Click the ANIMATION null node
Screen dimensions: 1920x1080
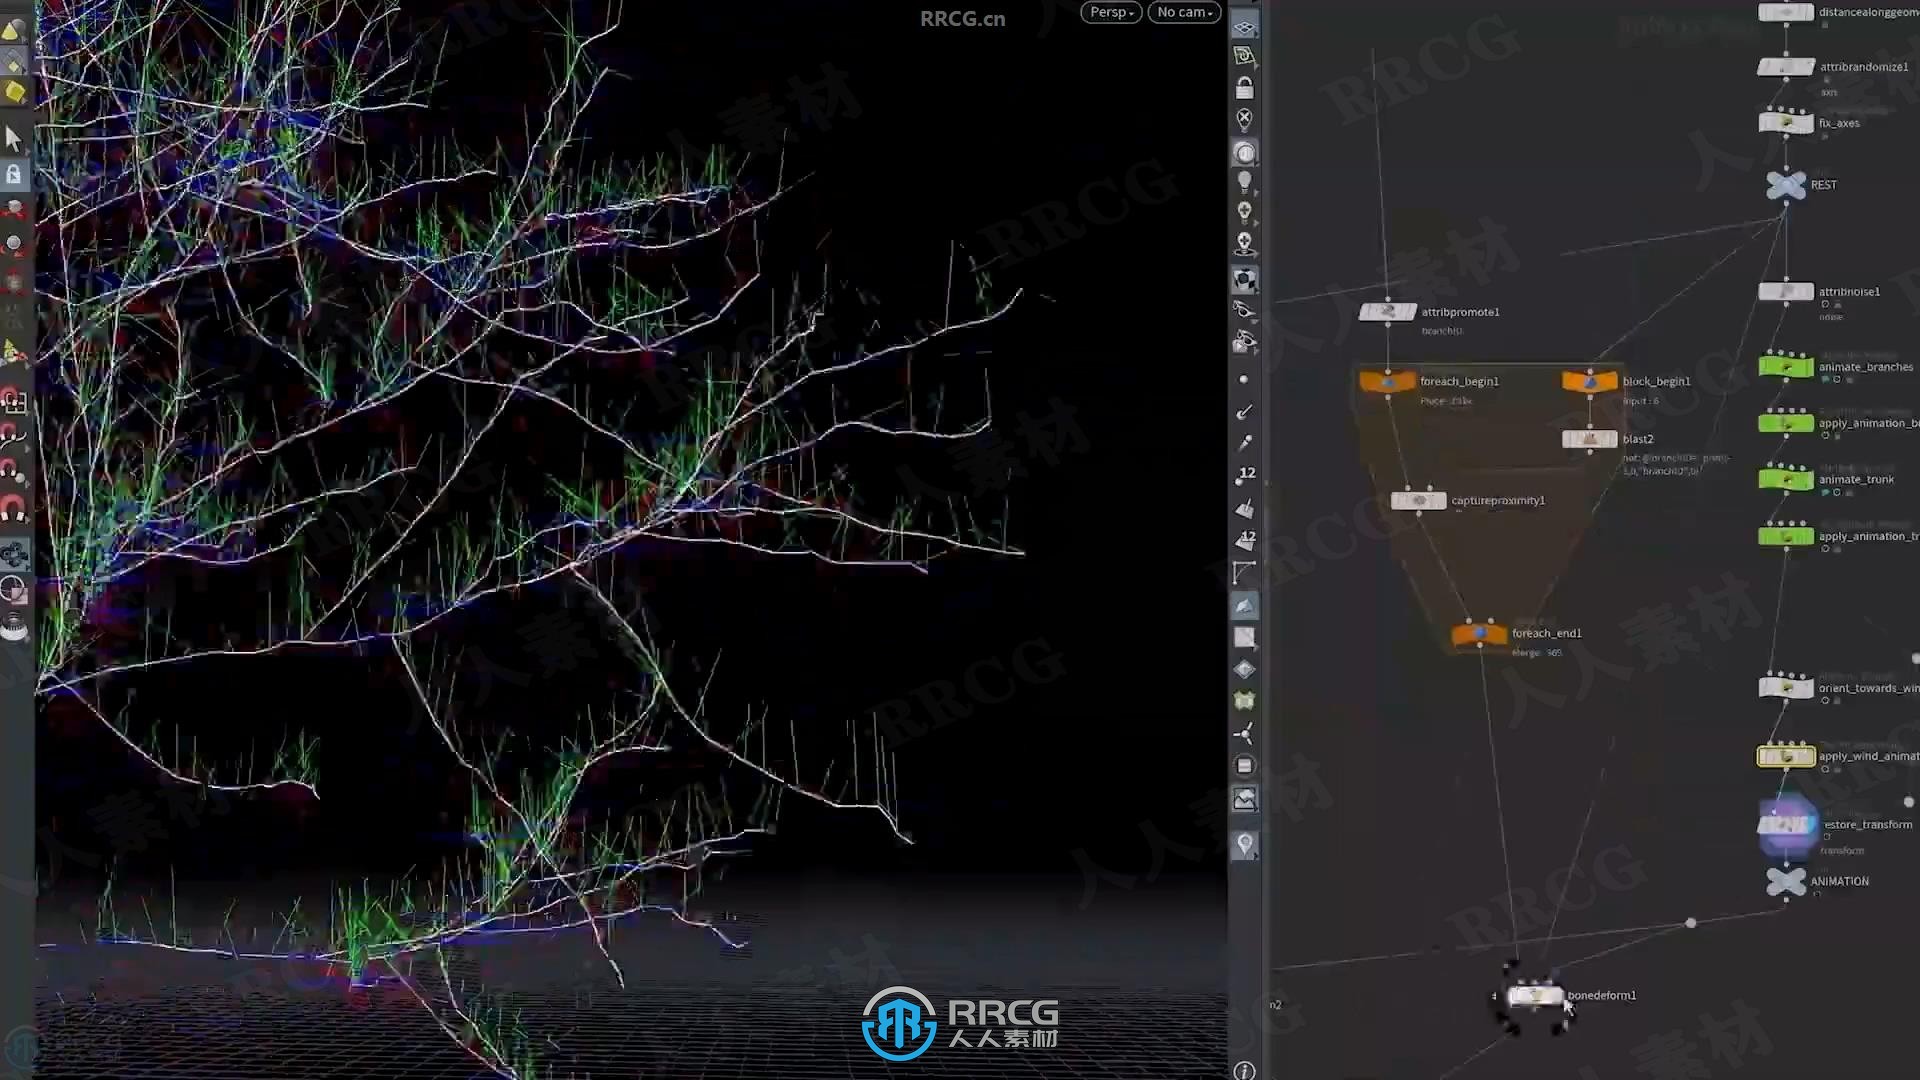pyautogui.click(x=1786, y=882)
